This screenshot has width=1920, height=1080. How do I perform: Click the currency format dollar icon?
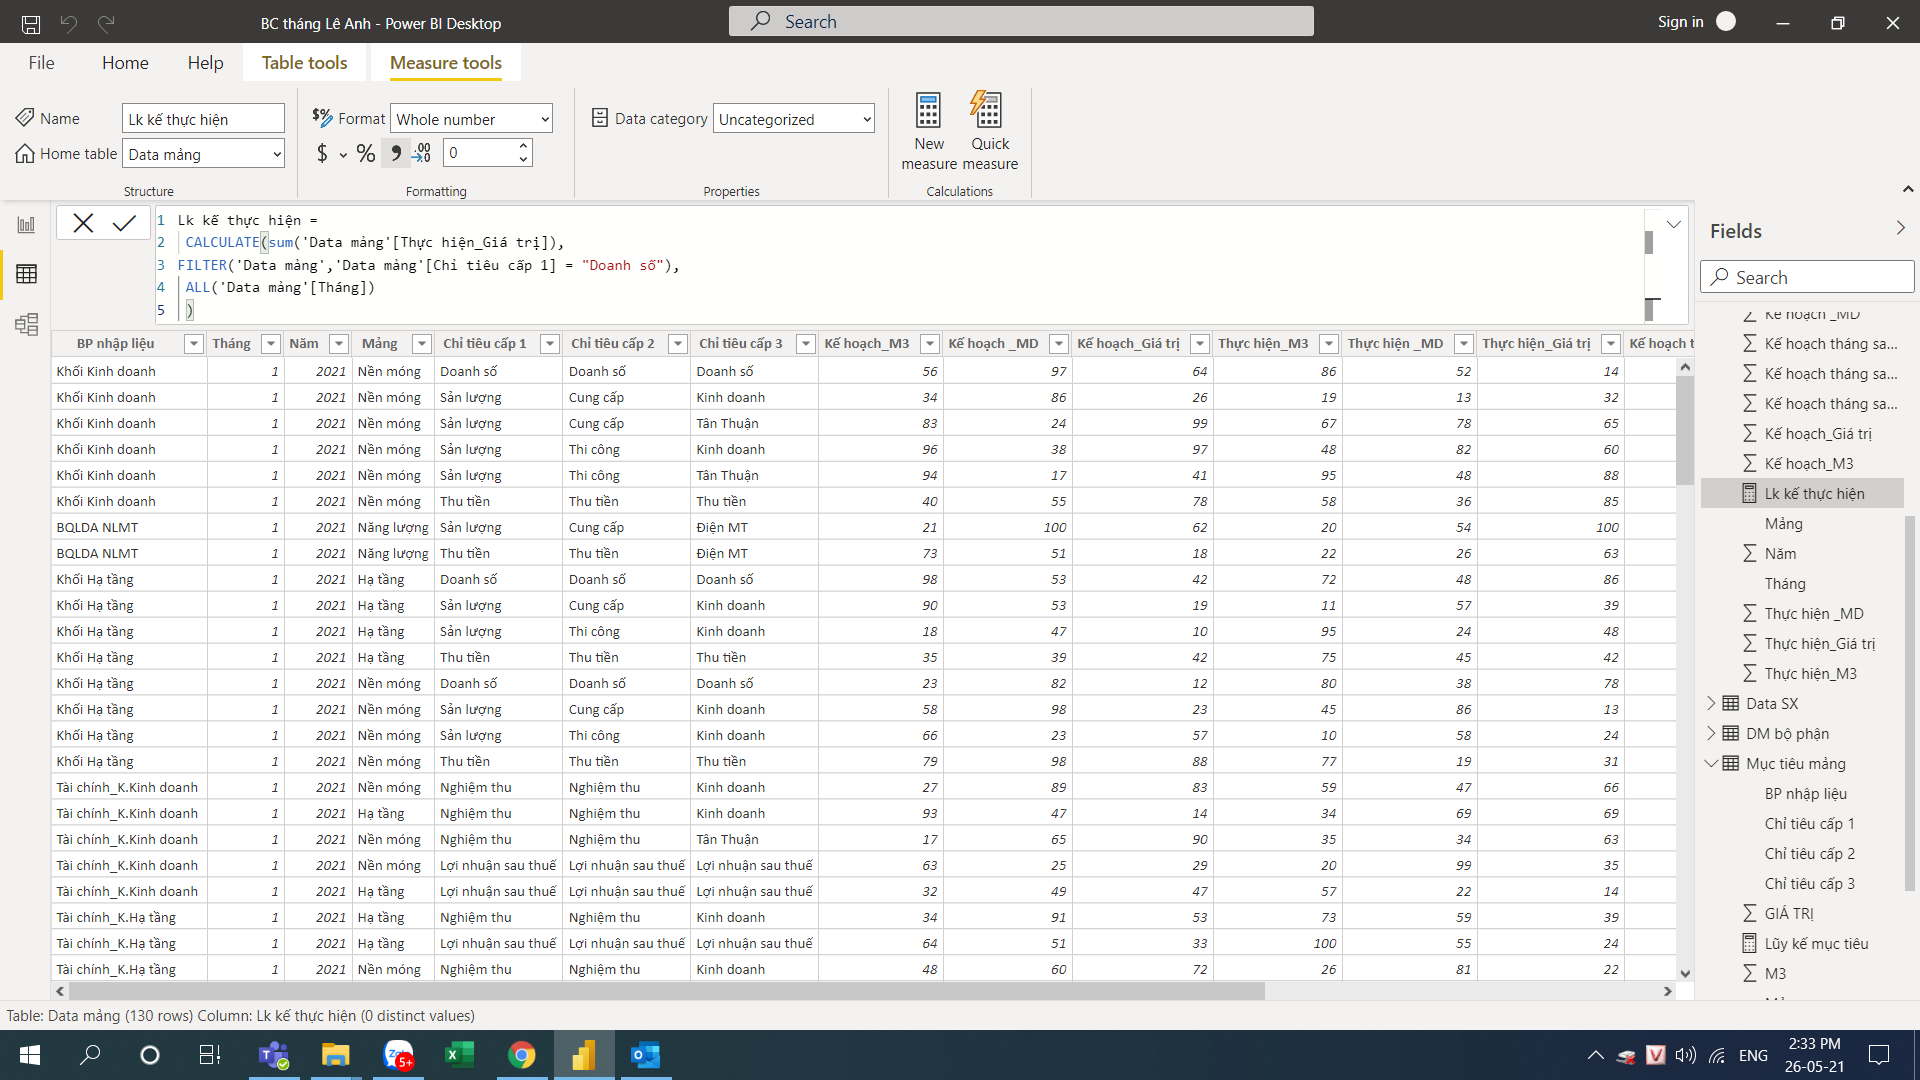click(322, 153)
